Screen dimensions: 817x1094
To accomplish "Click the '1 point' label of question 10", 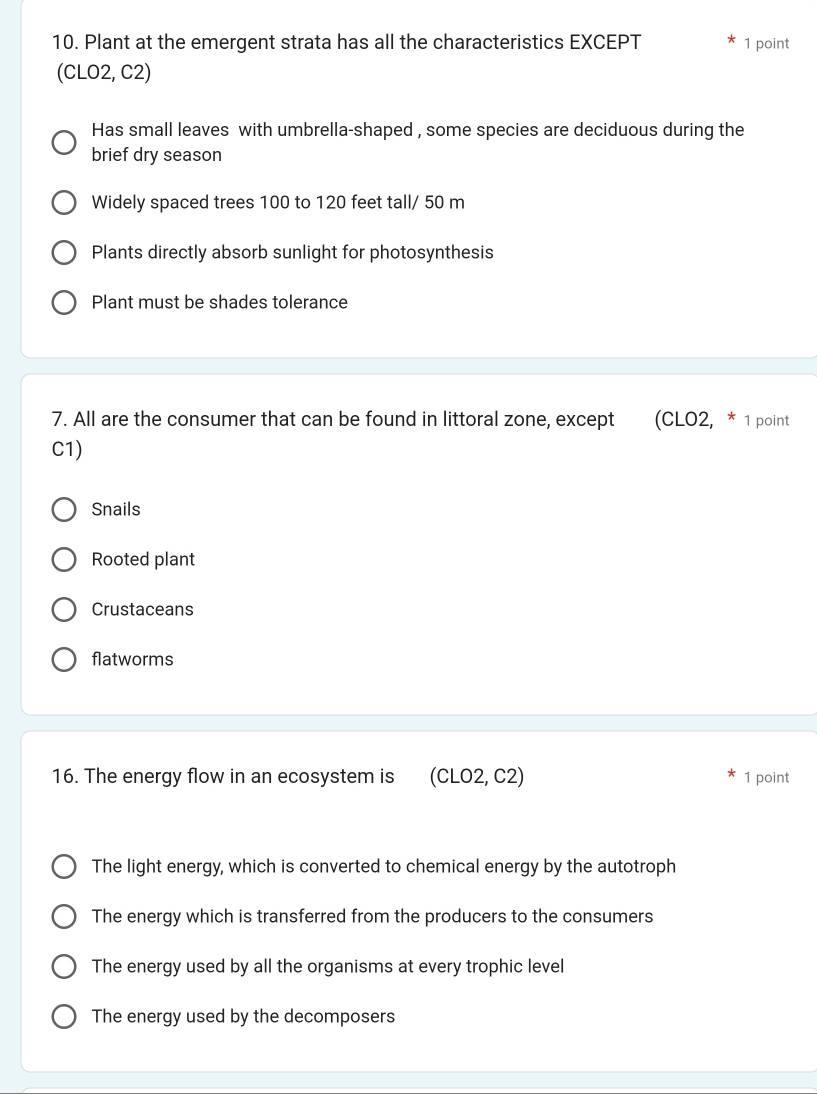I will (x=767, y=44).
